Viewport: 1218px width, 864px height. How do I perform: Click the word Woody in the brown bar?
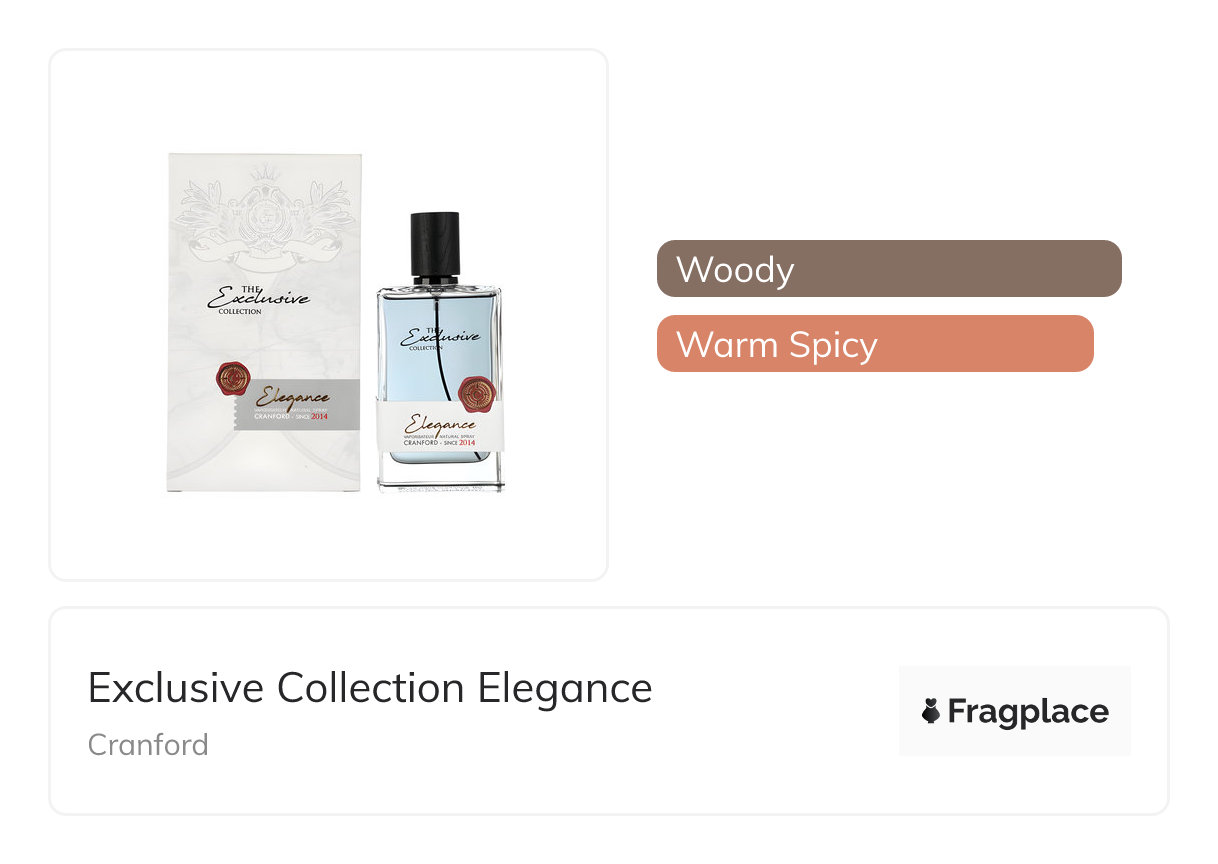pos(735,269)
